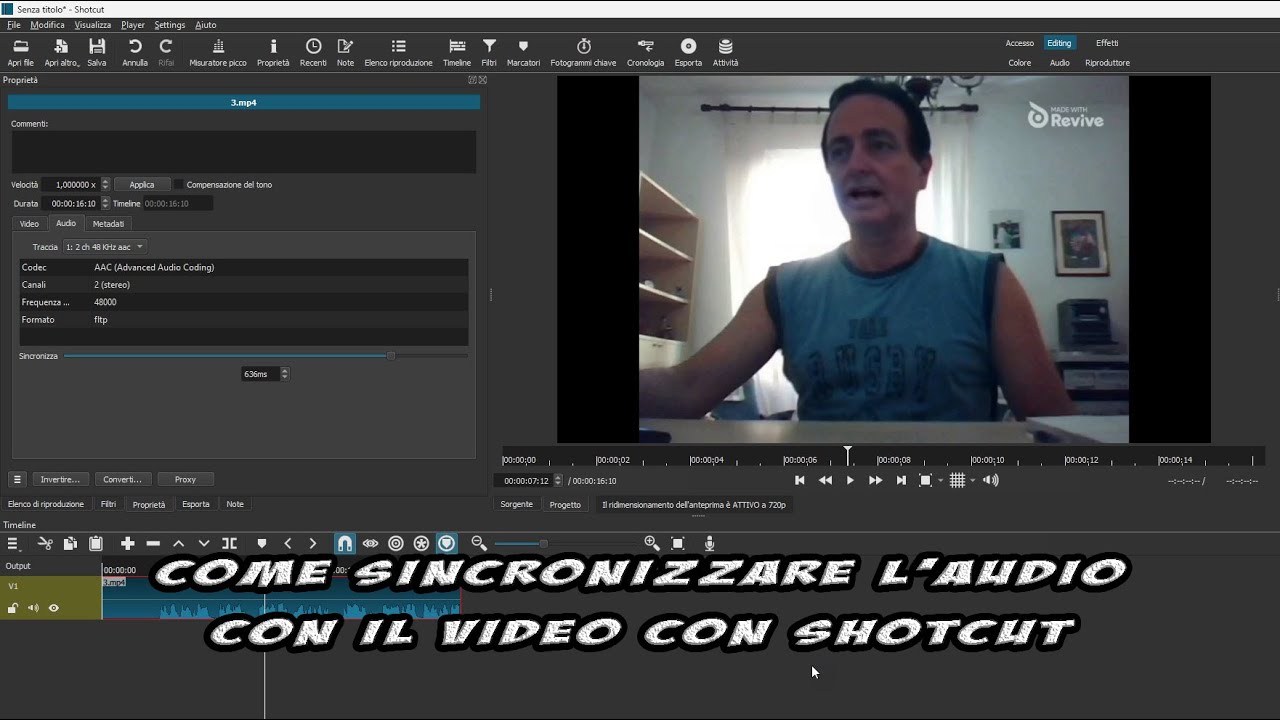Toggle timeline snapping magnet
The height and width of the screenshot is (720, 1280).
(344, 543)
